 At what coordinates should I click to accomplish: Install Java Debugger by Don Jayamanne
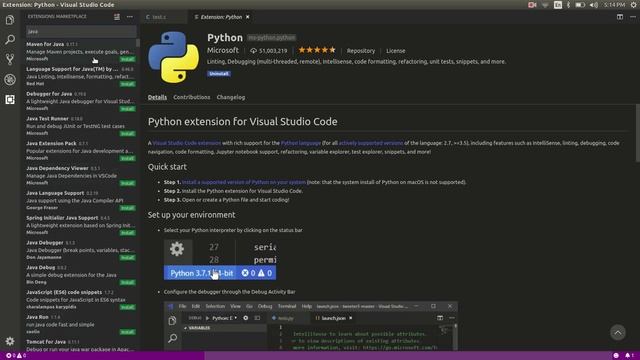pos(127,258)
